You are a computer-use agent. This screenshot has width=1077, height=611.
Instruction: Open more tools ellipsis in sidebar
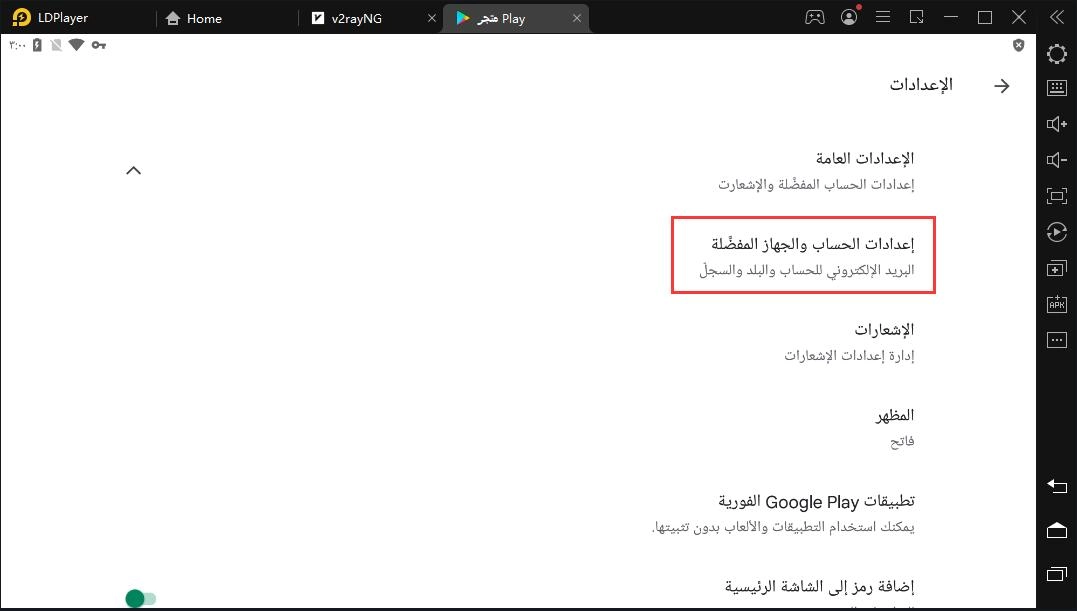tap(1056, 340)
